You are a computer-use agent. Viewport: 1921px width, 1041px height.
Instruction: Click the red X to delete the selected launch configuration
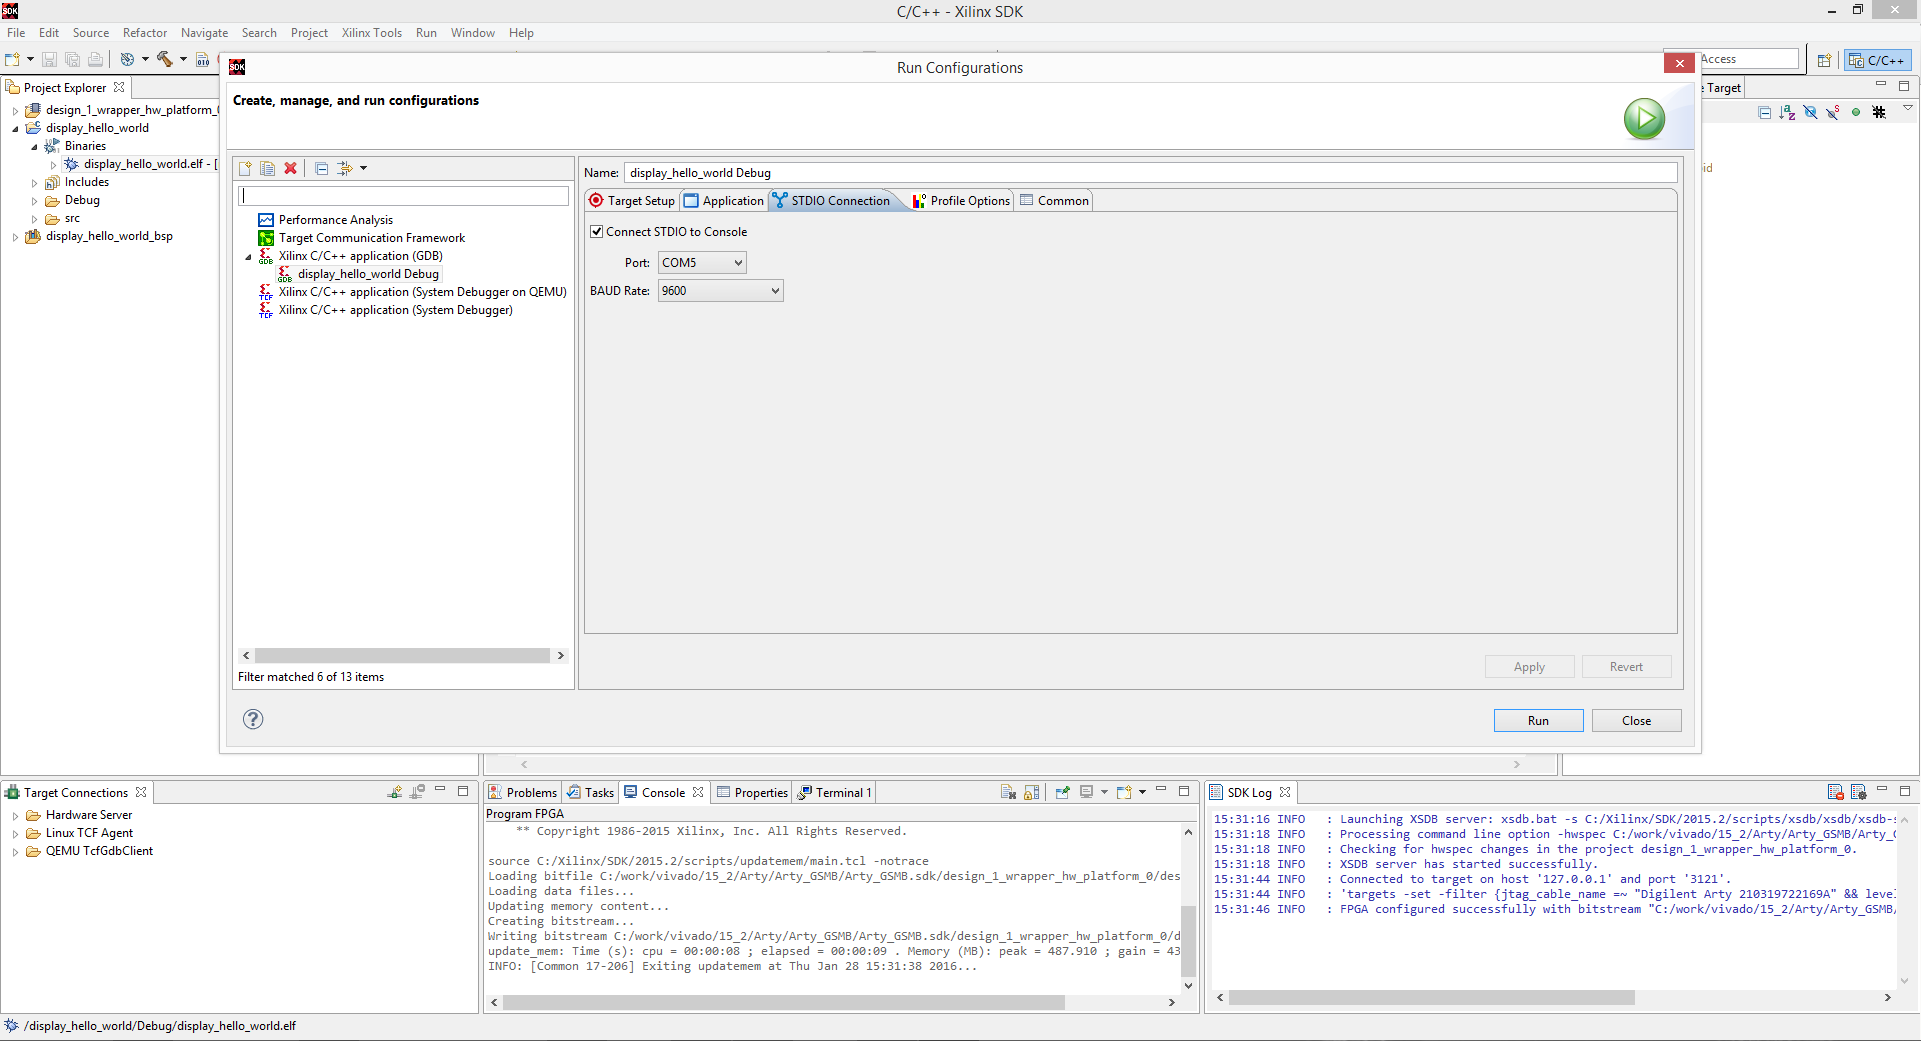[x=290, y=168]
